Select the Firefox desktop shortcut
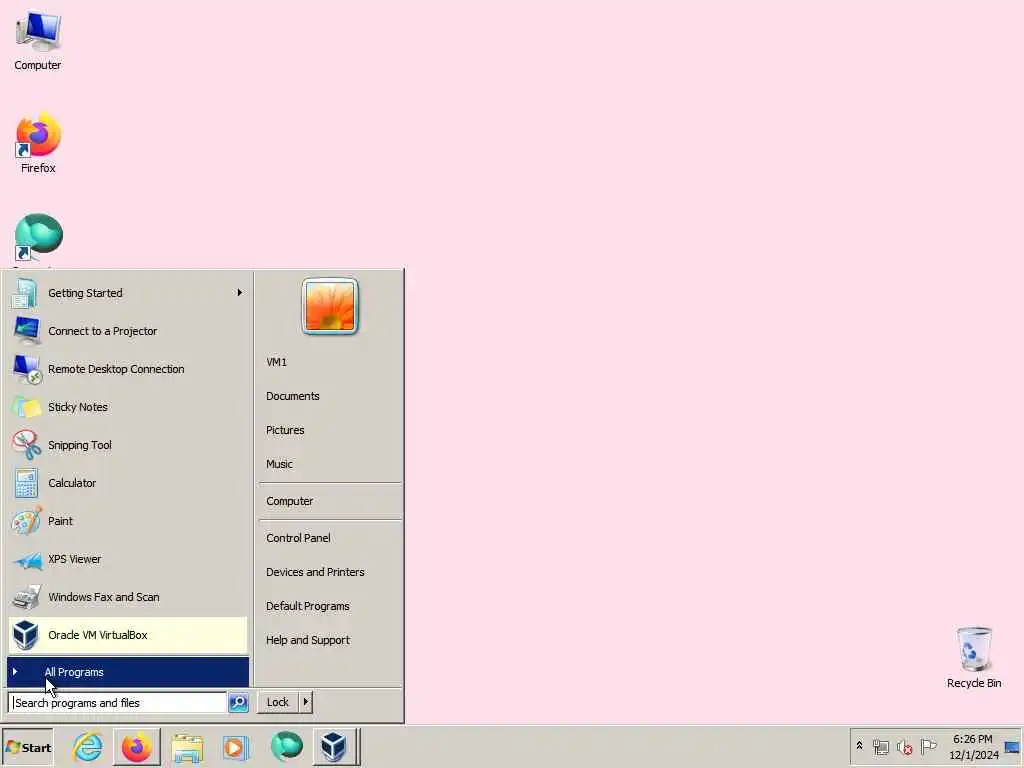 click(x=38, y=143)
